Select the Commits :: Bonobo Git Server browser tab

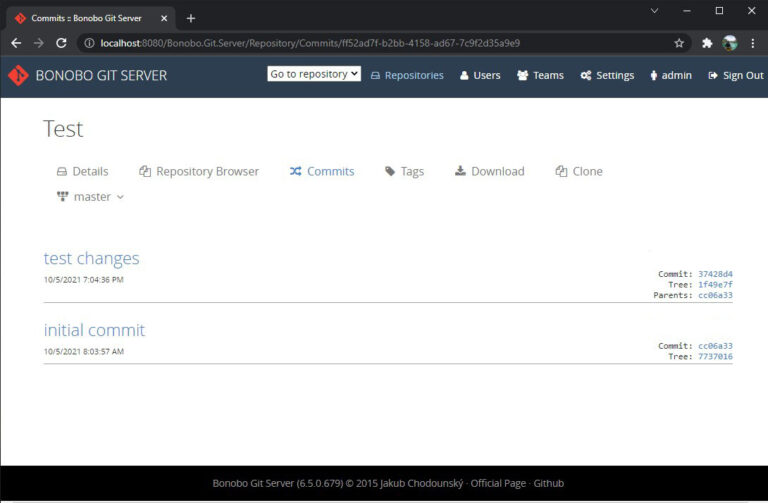(x=90, y=18)
